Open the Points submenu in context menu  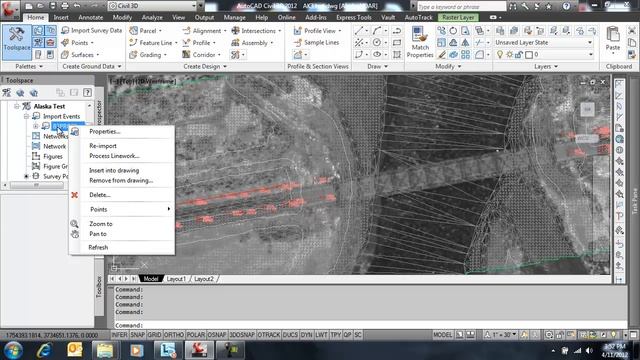coord(122,209)
